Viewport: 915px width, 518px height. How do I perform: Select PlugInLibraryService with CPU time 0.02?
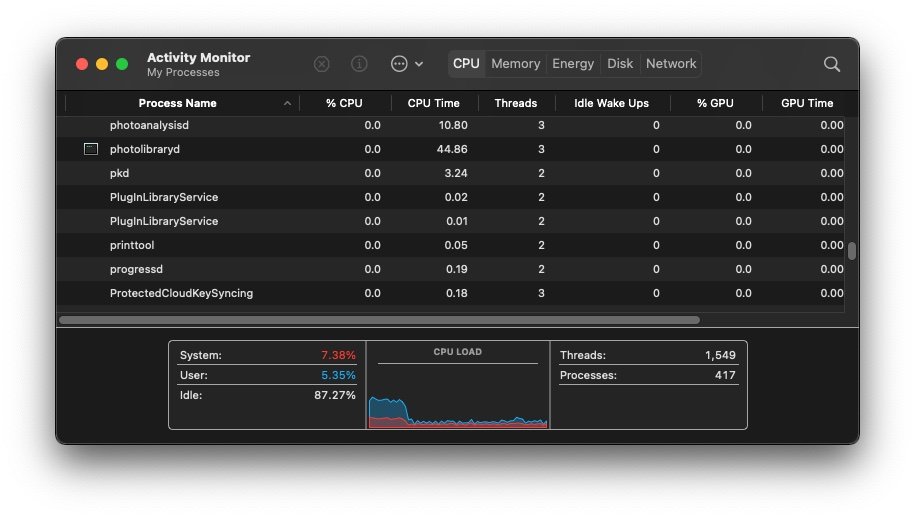[450, 197]
